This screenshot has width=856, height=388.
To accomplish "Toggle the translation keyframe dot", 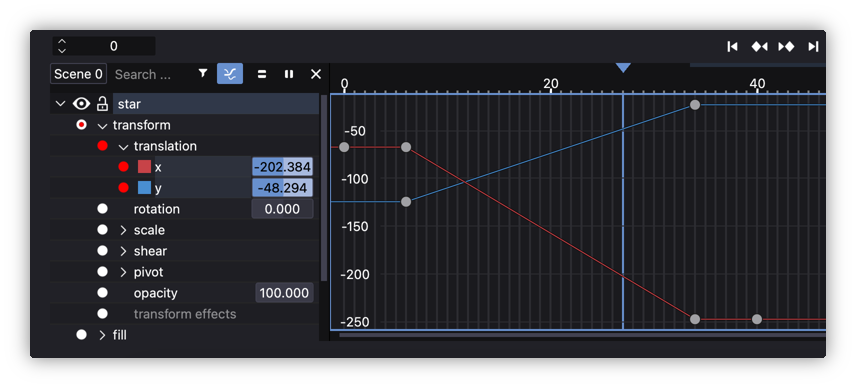I will click(102, 146).
